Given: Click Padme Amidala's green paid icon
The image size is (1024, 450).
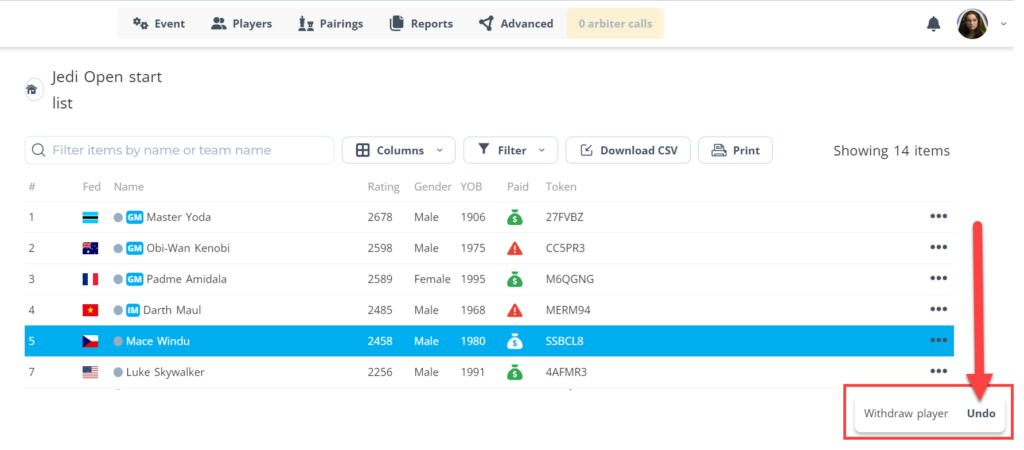Looking at the screenshot, I should point(515,279).
